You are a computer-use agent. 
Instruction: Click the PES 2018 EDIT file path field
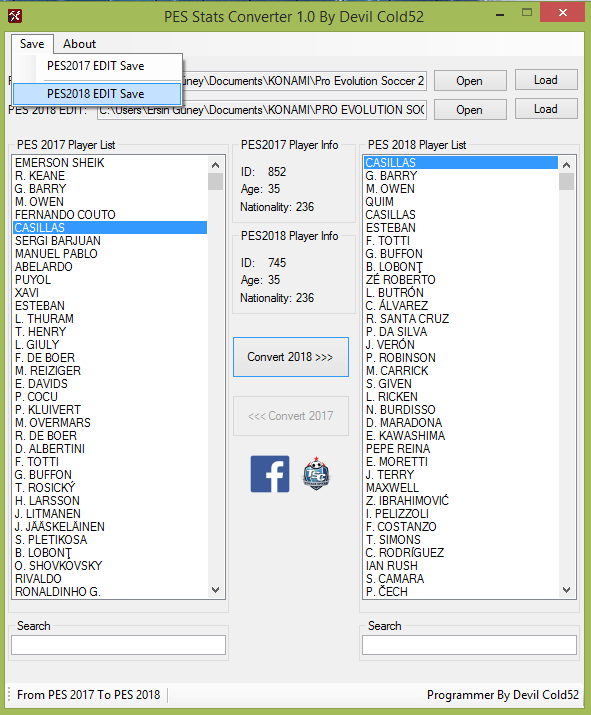click(x=262, y=110)
